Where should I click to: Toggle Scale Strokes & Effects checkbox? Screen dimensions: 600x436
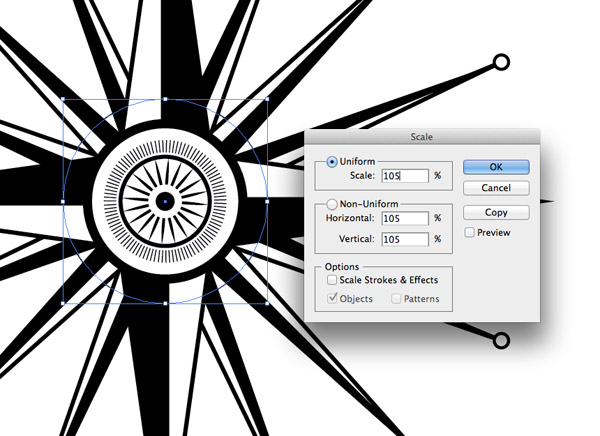pos(332,281)
